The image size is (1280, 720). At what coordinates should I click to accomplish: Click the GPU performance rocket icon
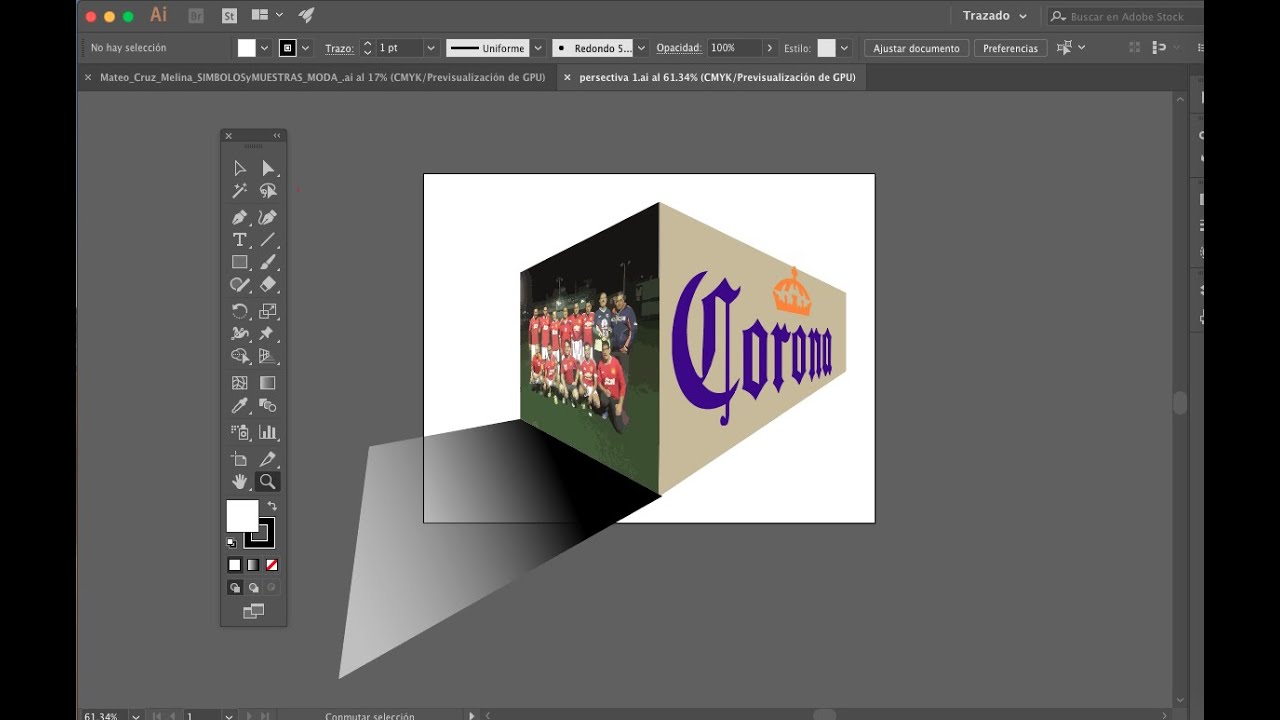click(306, 15)
